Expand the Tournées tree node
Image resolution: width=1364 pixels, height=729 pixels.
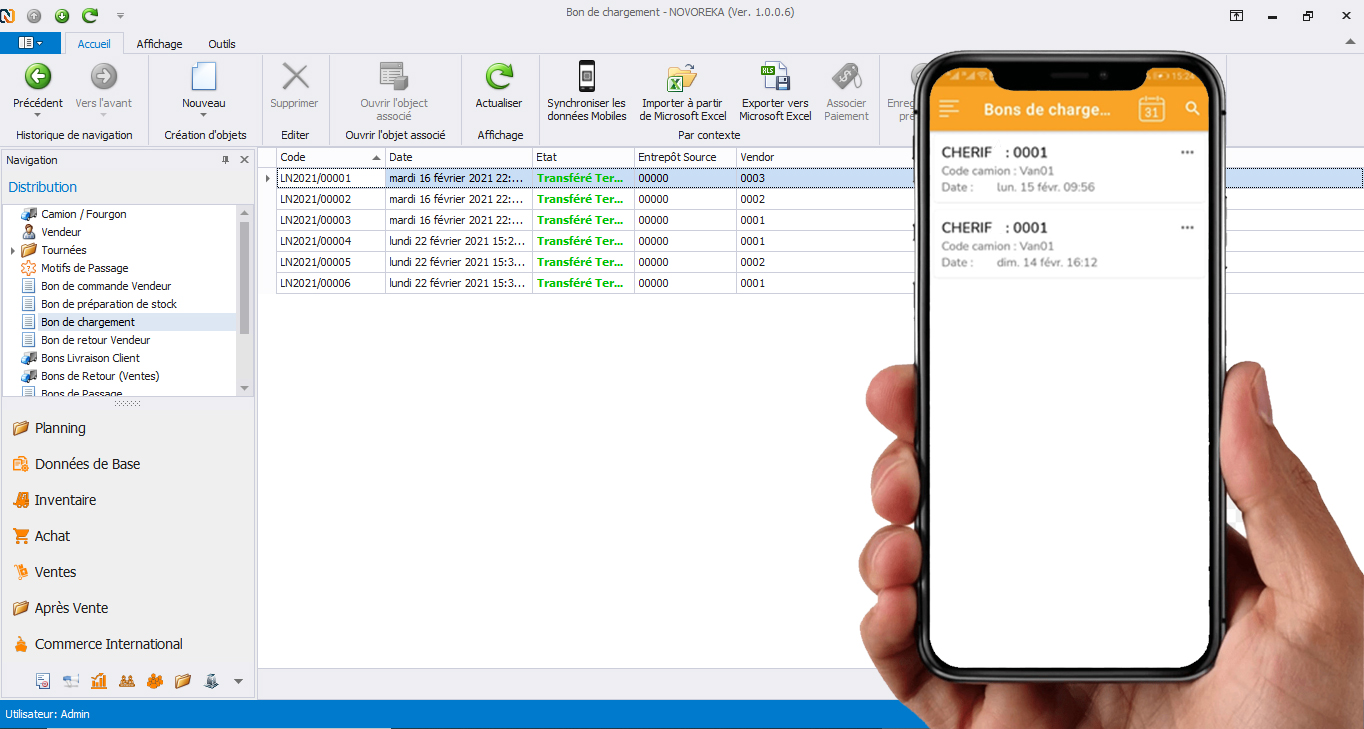(13, 250)
